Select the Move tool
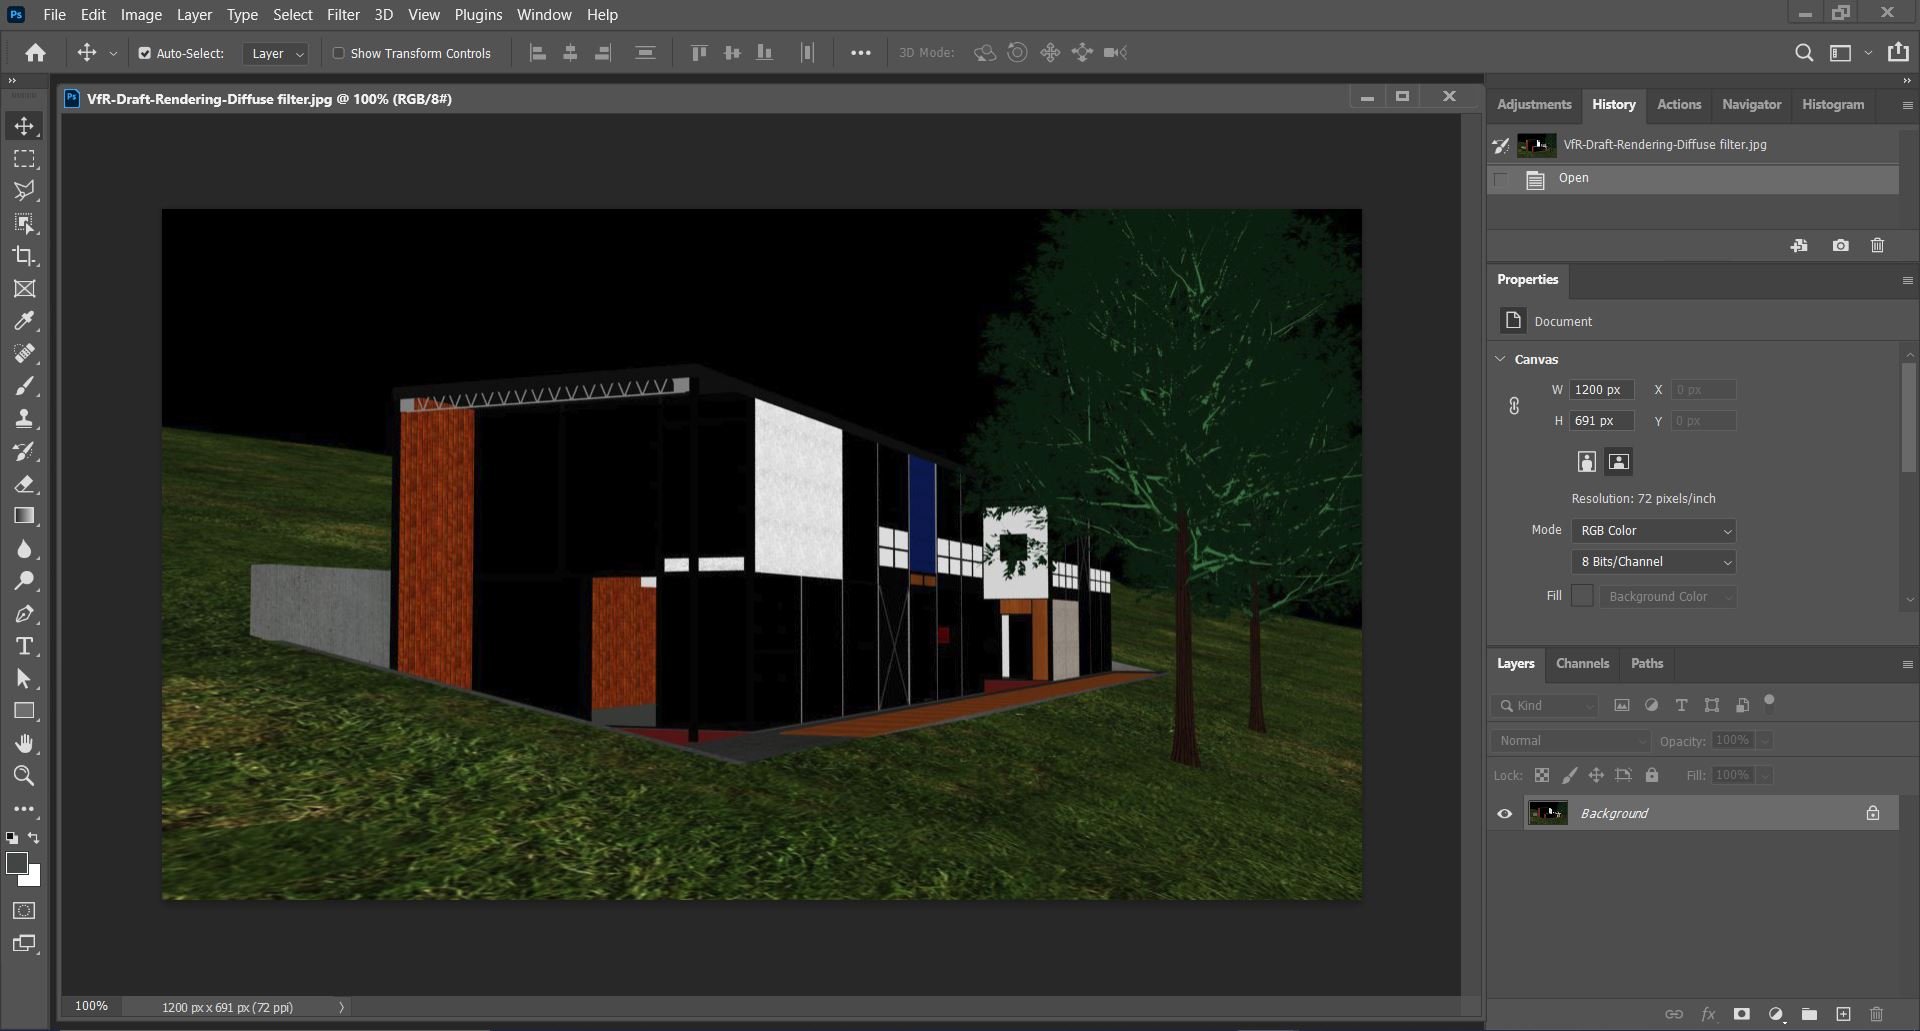Screen dimensions: 1920x1031 click(x=25, y=126)
